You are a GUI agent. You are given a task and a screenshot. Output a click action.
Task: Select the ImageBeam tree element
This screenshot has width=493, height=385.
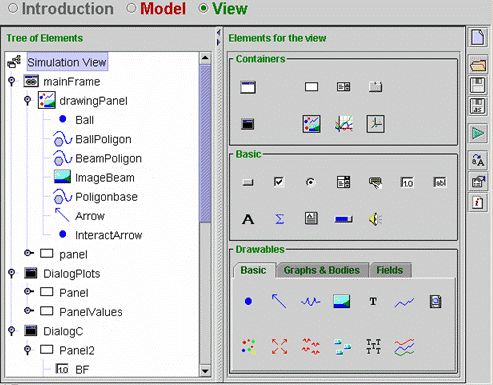coord(105,178)
